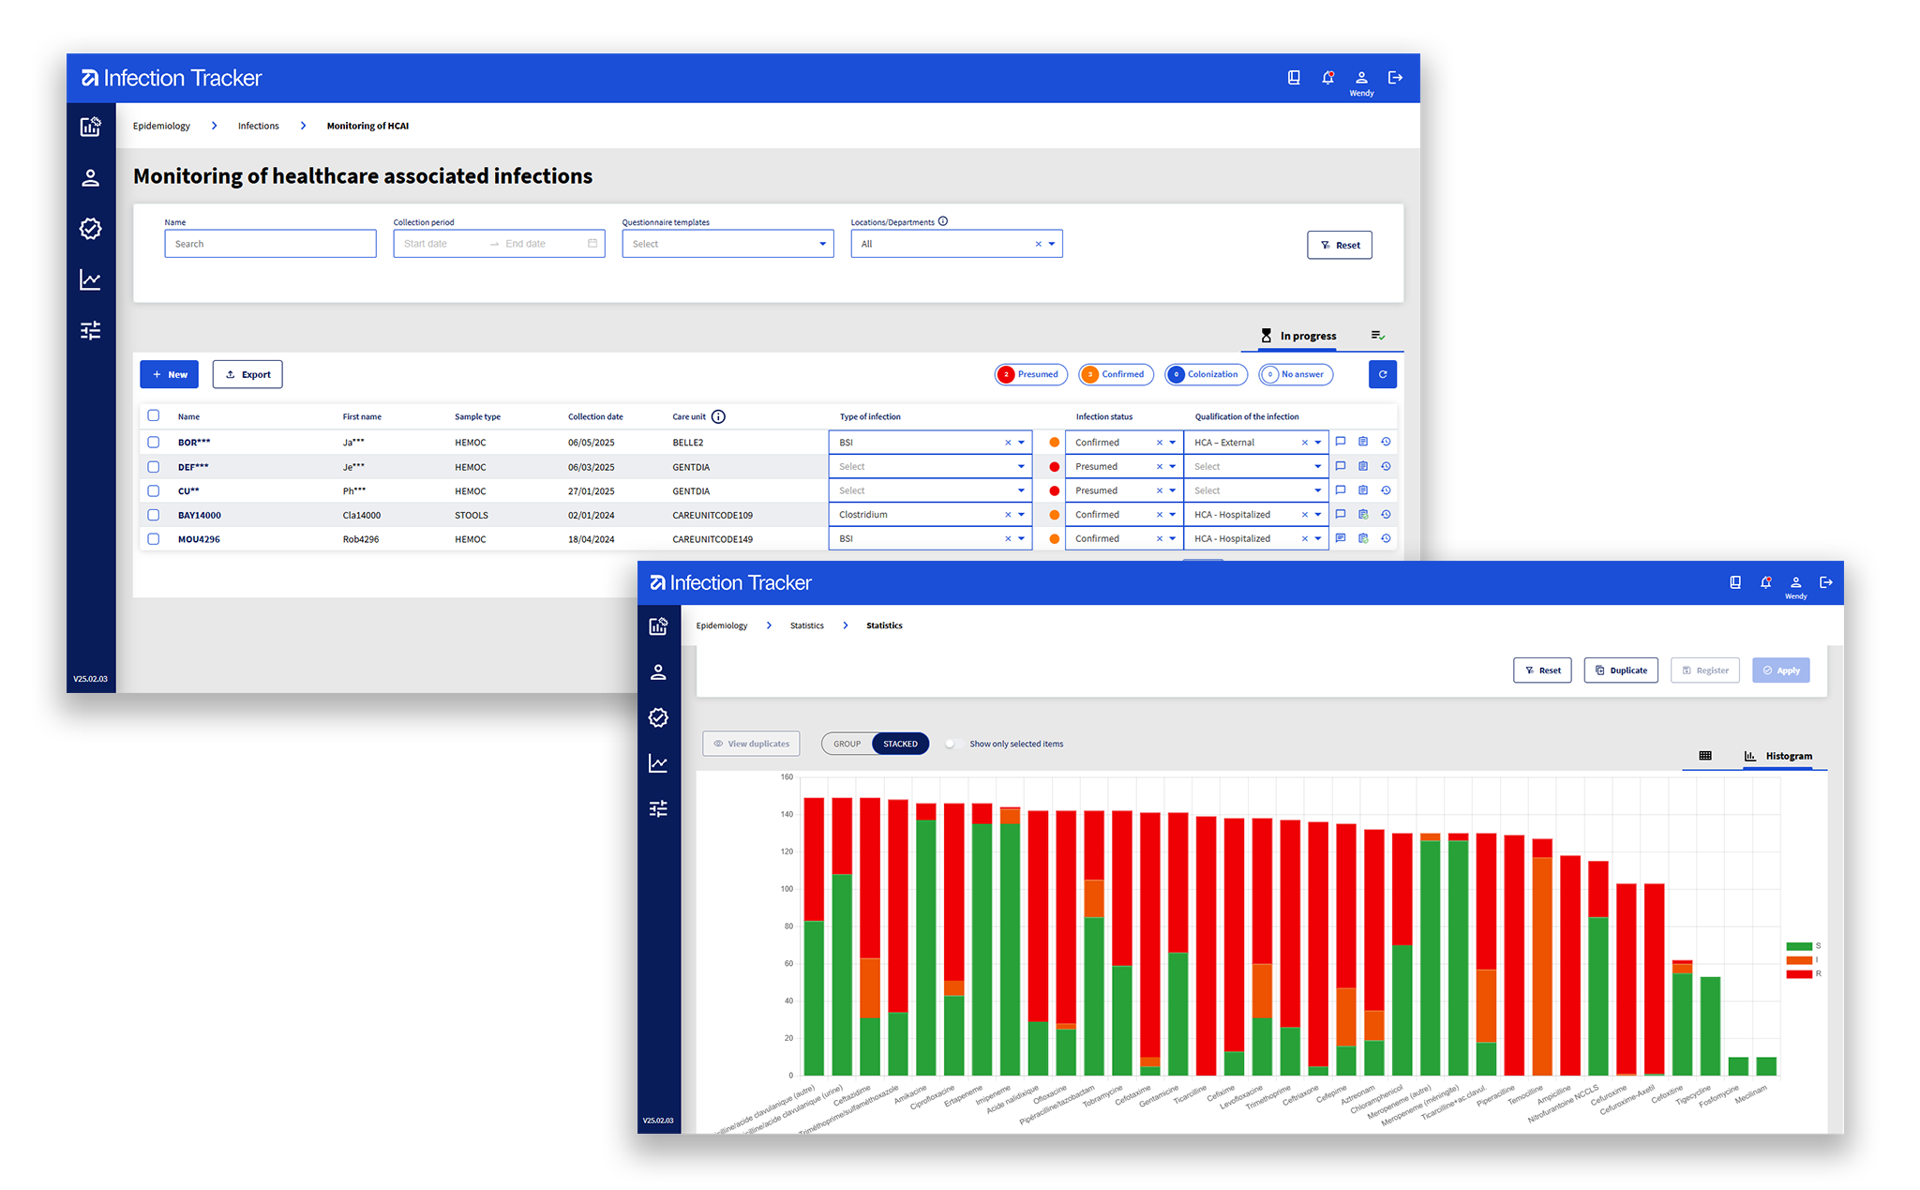Check the checkbox for DEF*** row

[x=153, y=467]
